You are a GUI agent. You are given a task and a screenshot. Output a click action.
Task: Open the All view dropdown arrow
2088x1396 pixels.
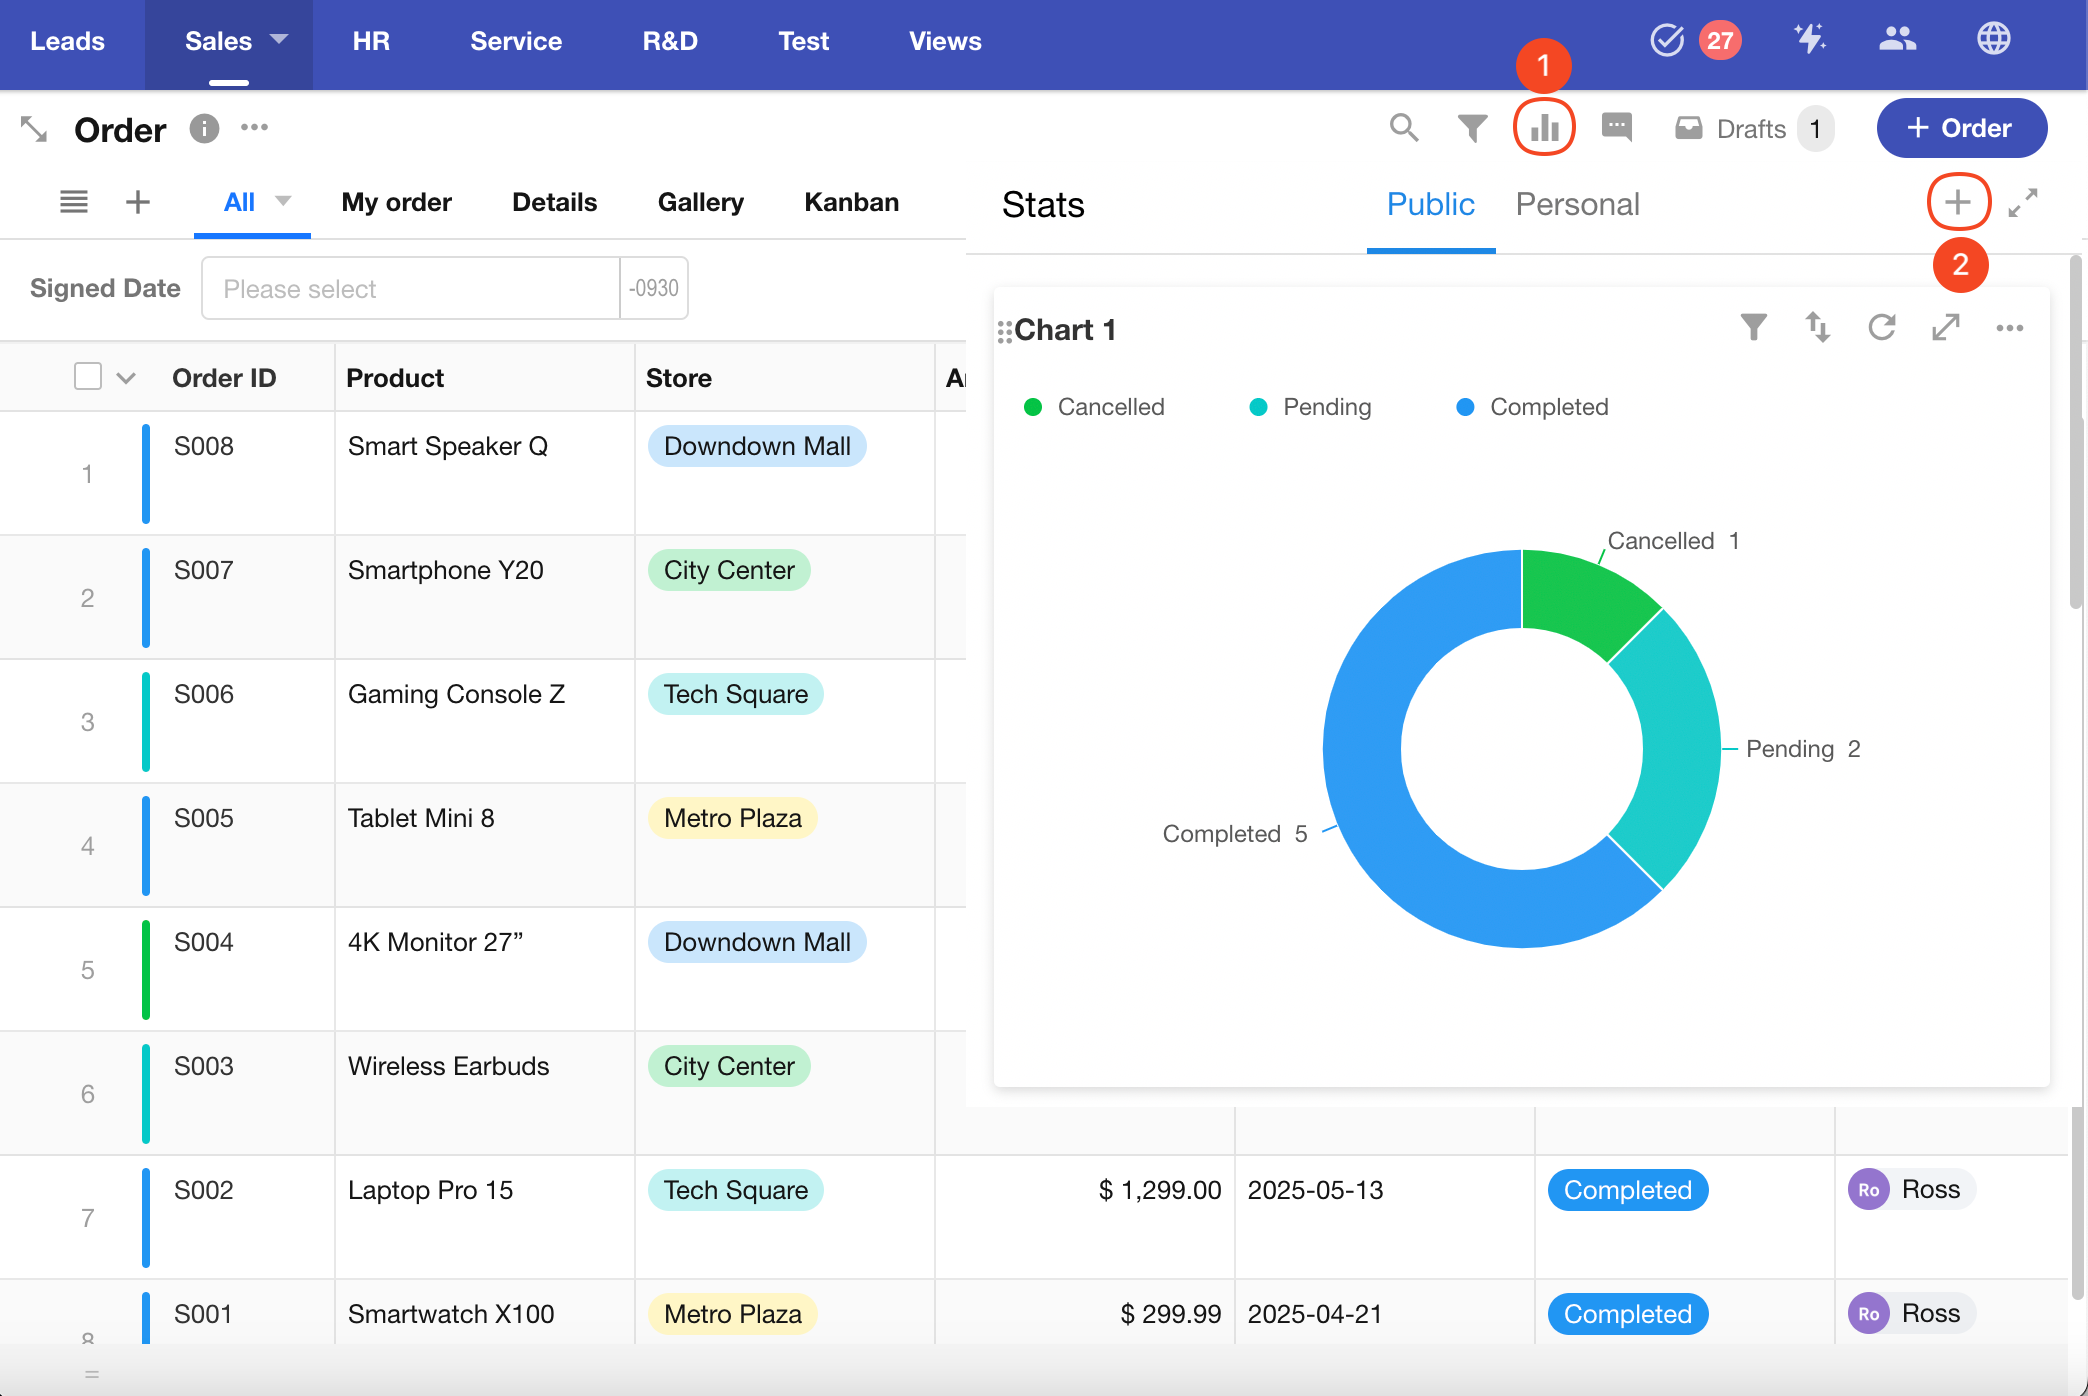click(x=283, y=201)
